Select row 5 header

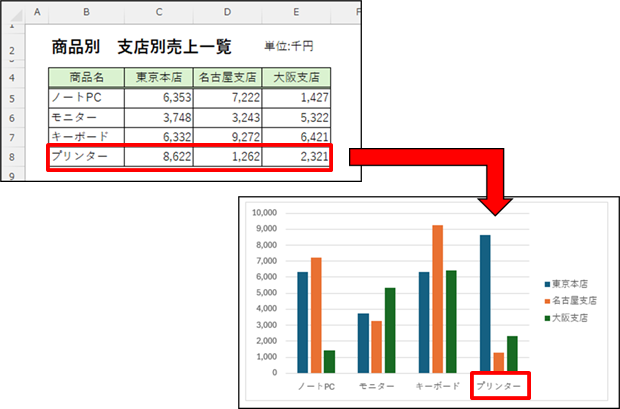click(x=11, y=98)
